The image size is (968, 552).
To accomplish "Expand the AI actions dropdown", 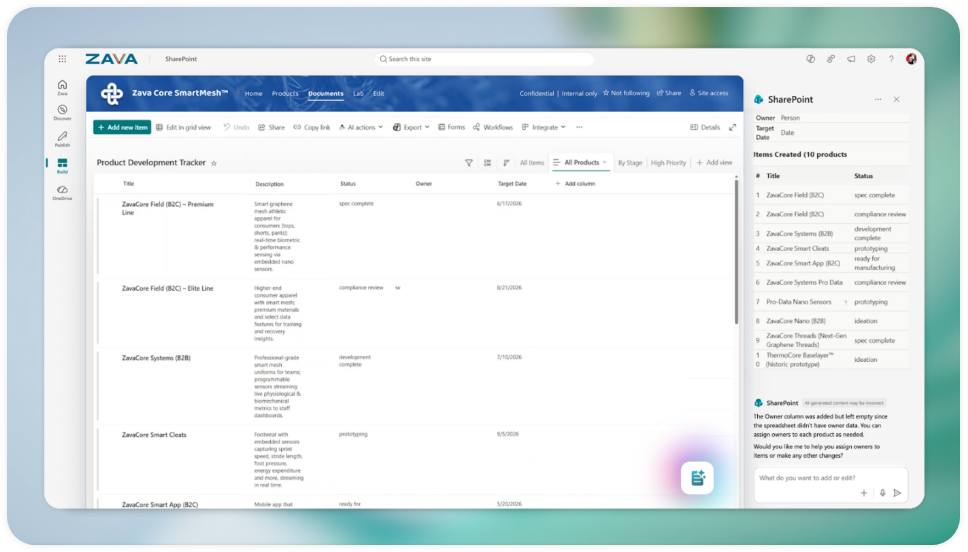I will 361,127.
